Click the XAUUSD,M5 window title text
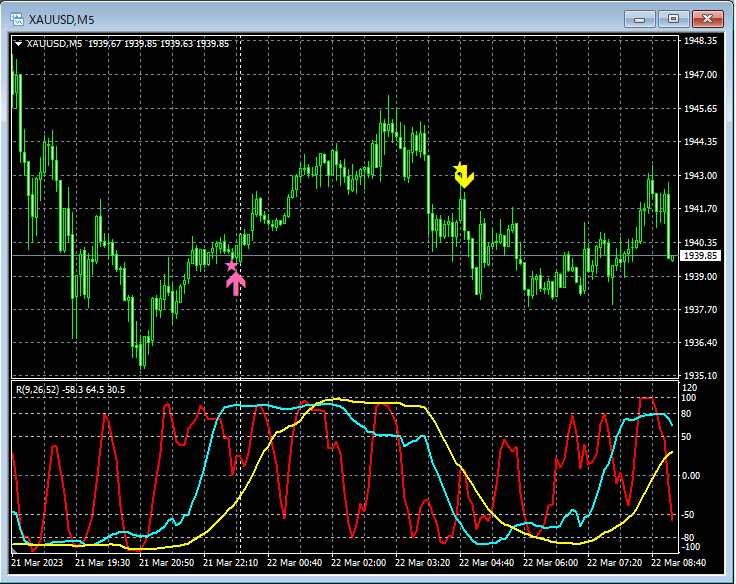 point(61,20)
